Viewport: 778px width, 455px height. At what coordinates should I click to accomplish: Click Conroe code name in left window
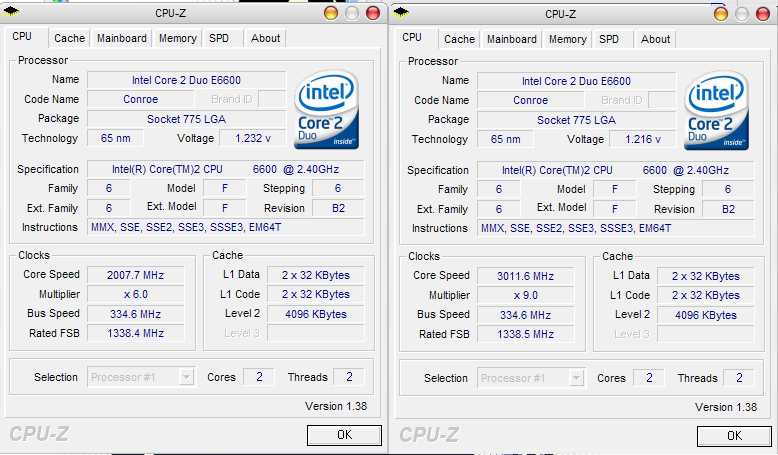(x=140, y=99)
